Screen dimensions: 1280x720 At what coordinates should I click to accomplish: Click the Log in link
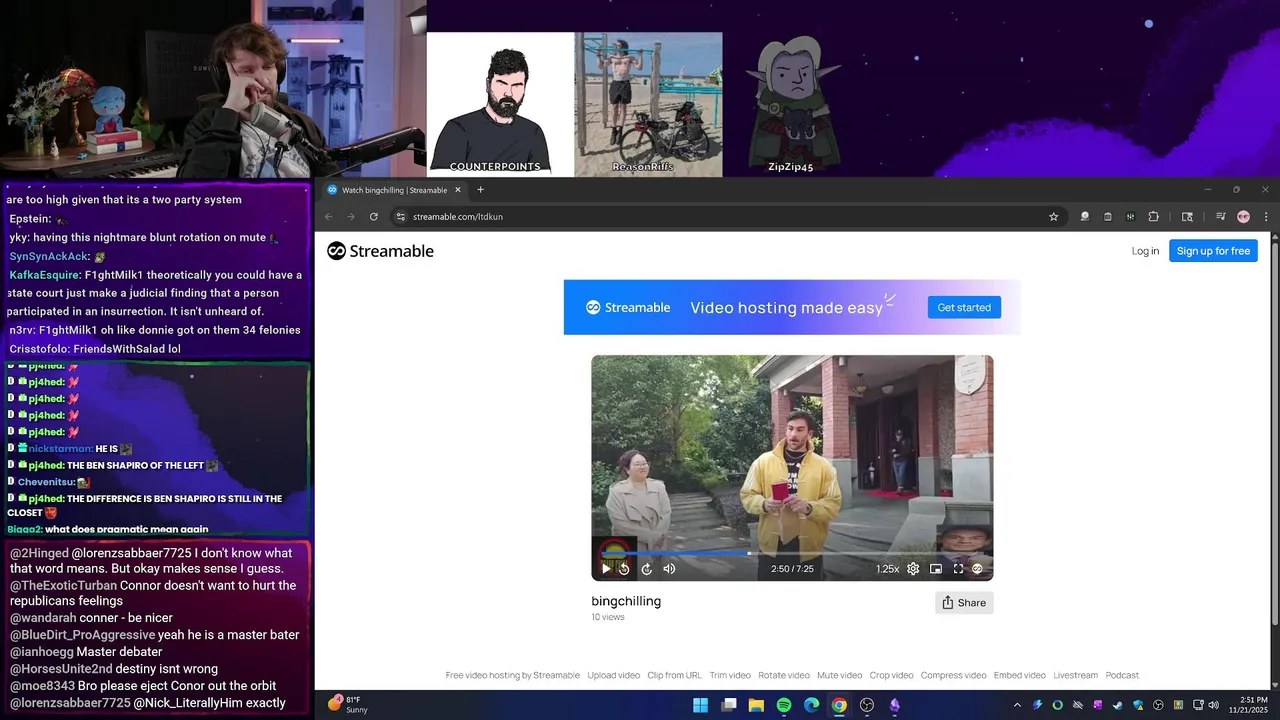tap(1145, 251)
